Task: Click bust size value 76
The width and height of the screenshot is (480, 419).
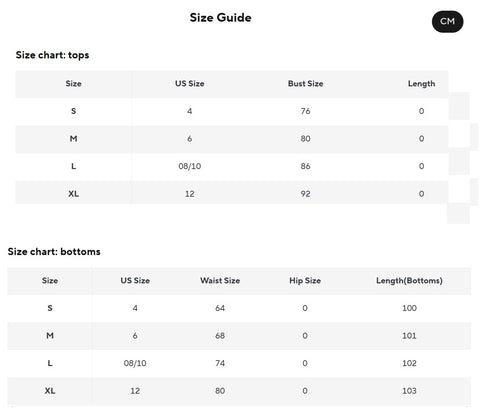Action: (x=306, y=111)
